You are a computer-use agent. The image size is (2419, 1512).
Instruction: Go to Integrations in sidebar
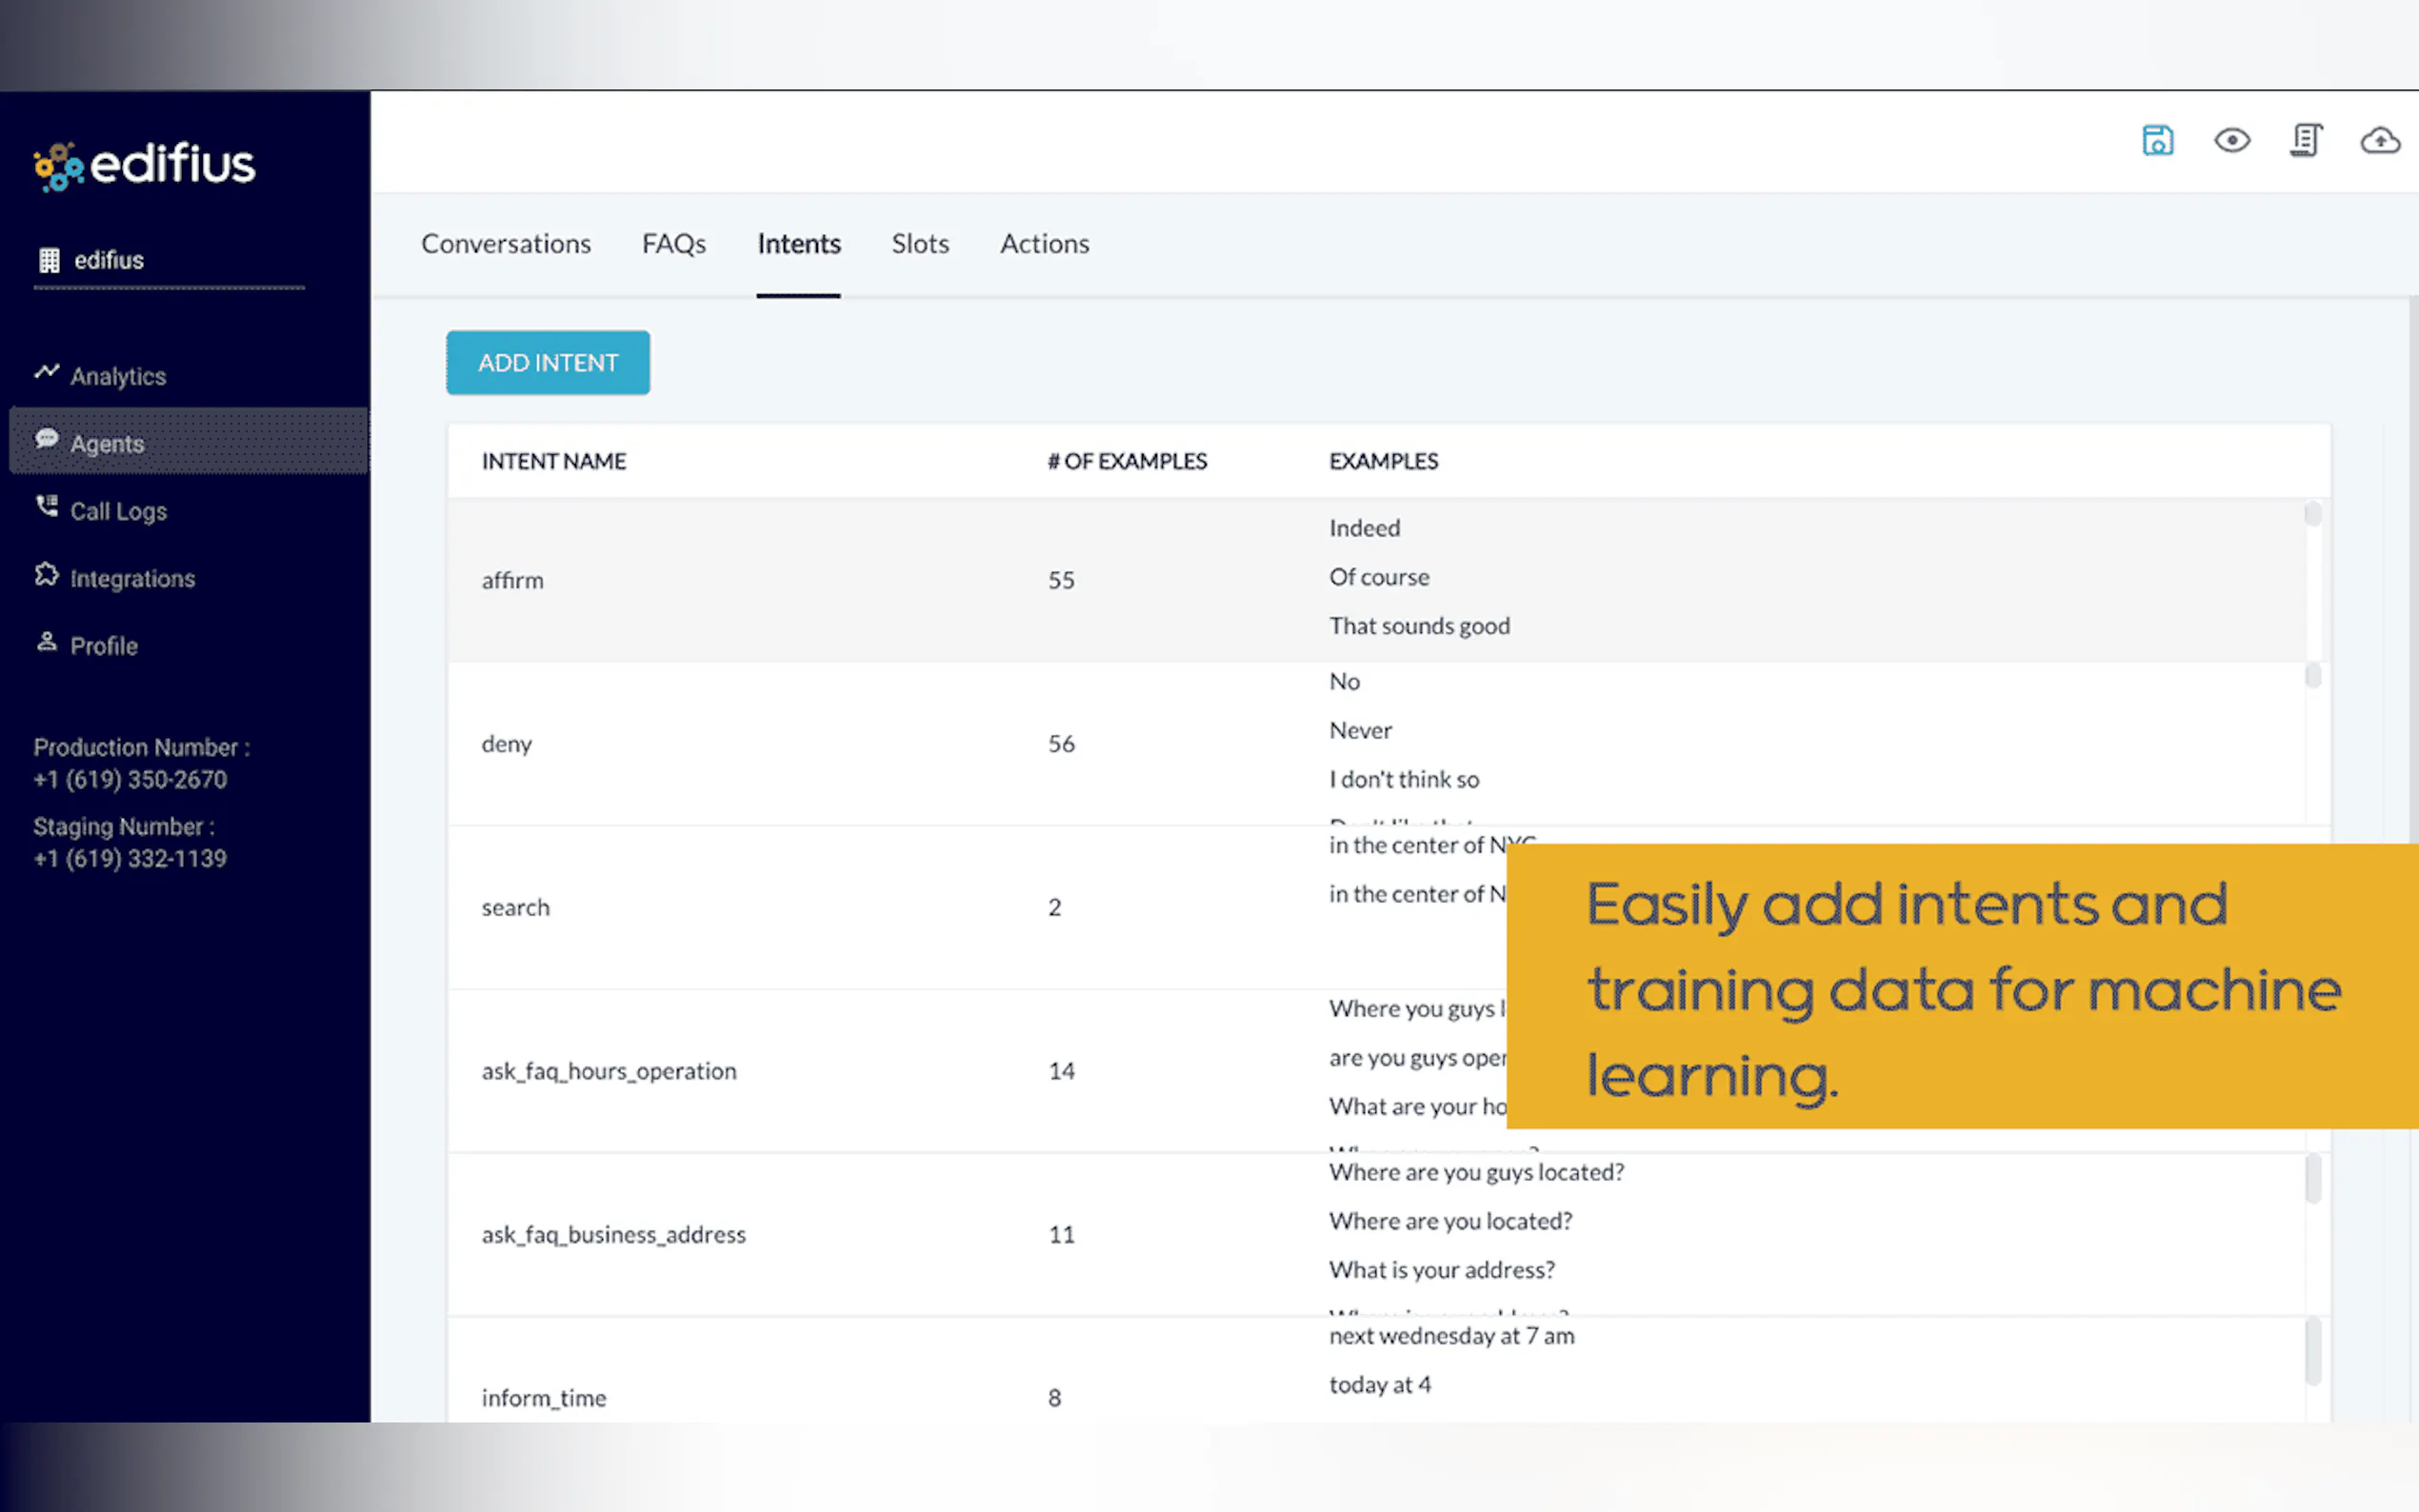(x=132, y=578)
